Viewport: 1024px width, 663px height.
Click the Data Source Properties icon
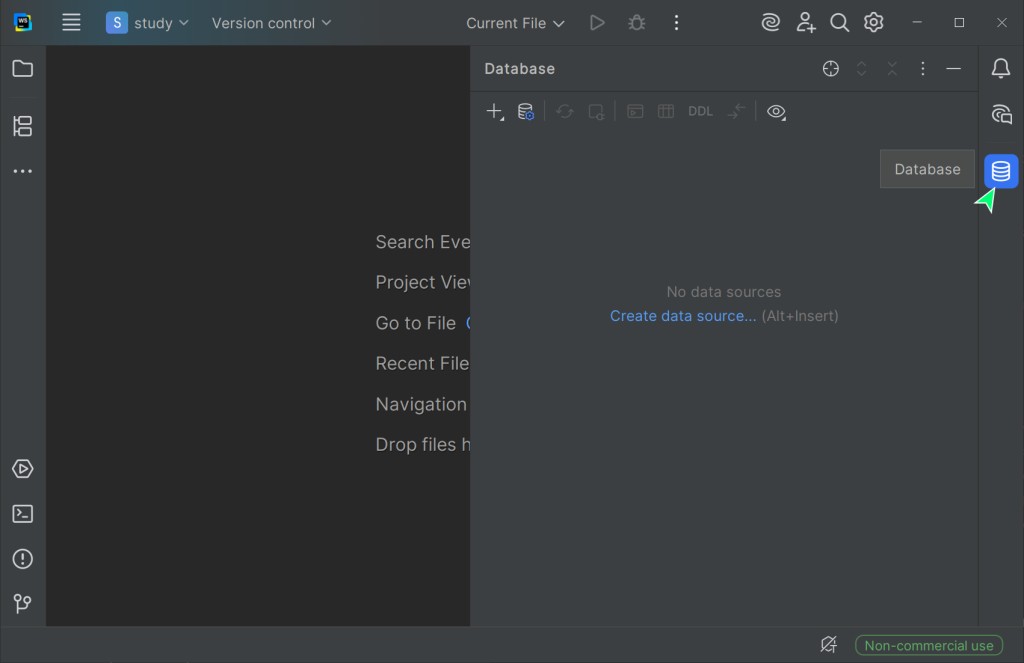point(525,112)
